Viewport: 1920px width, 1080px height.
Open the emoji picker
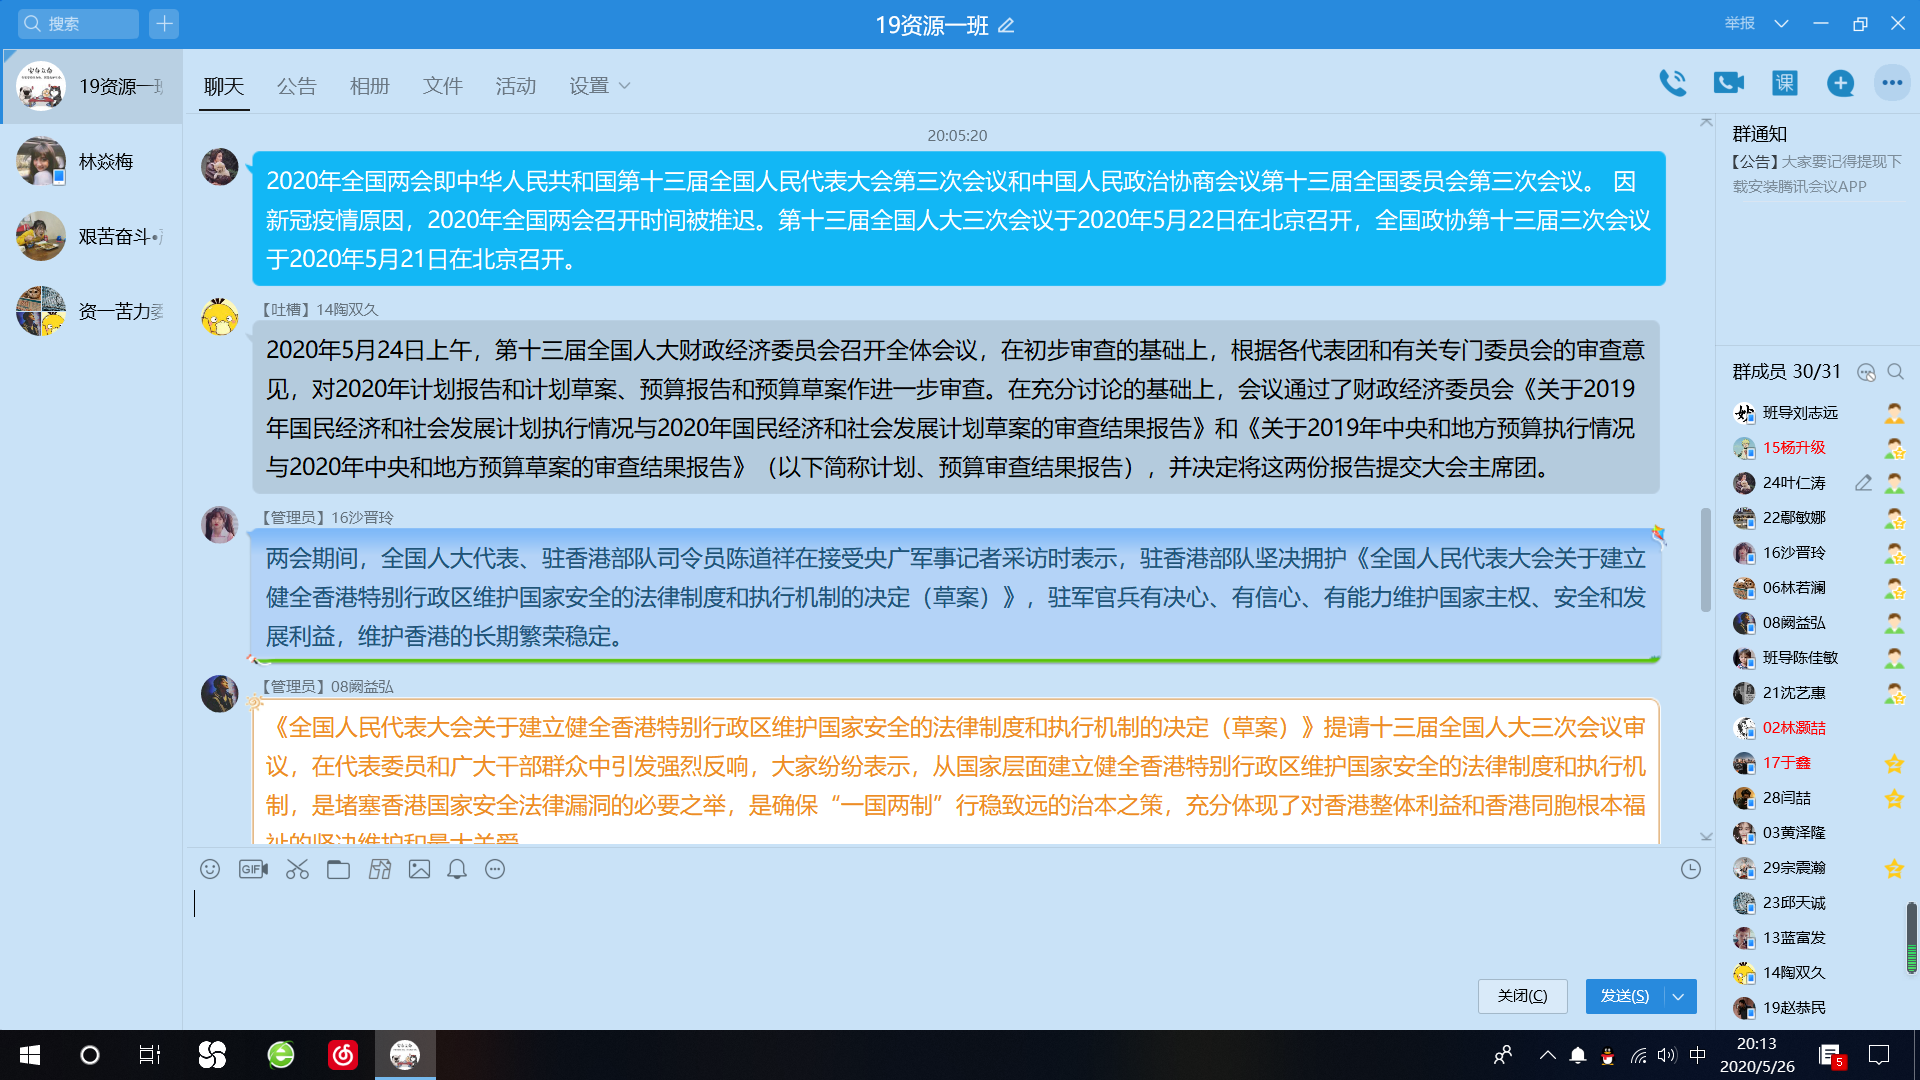(x=210, y=869)
